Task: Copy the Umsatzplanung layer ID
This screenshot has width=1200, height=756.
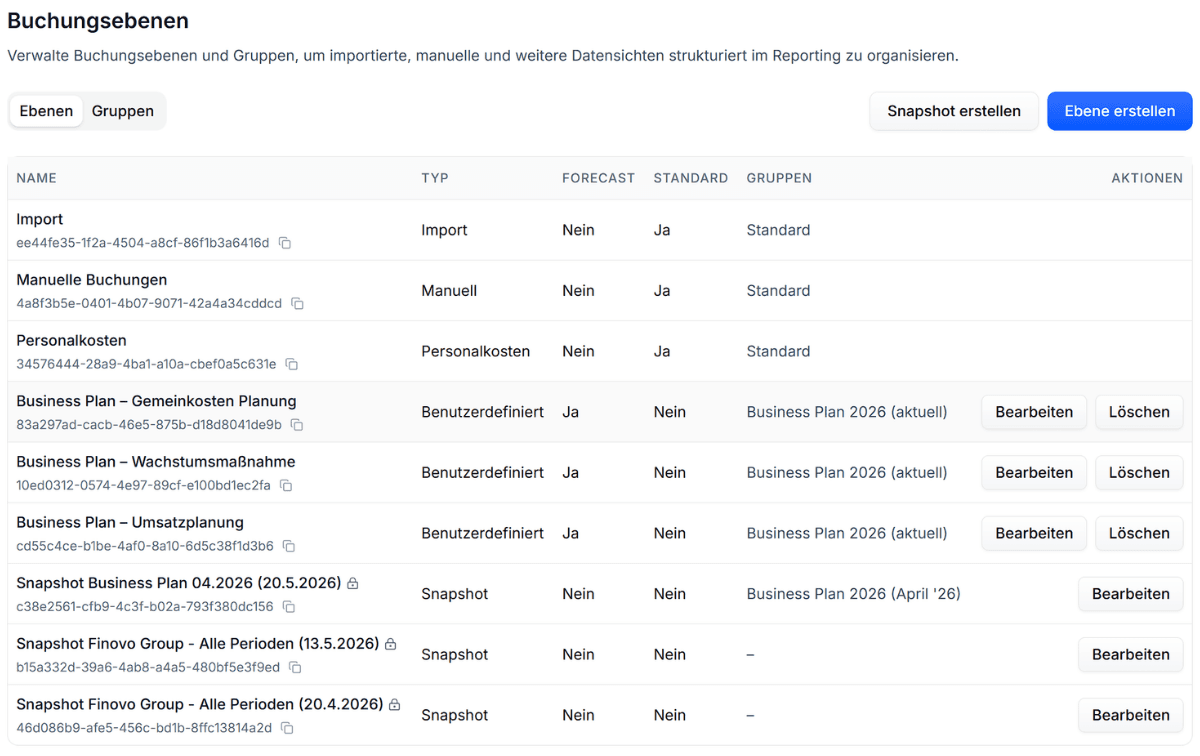Action: point(289,546)
